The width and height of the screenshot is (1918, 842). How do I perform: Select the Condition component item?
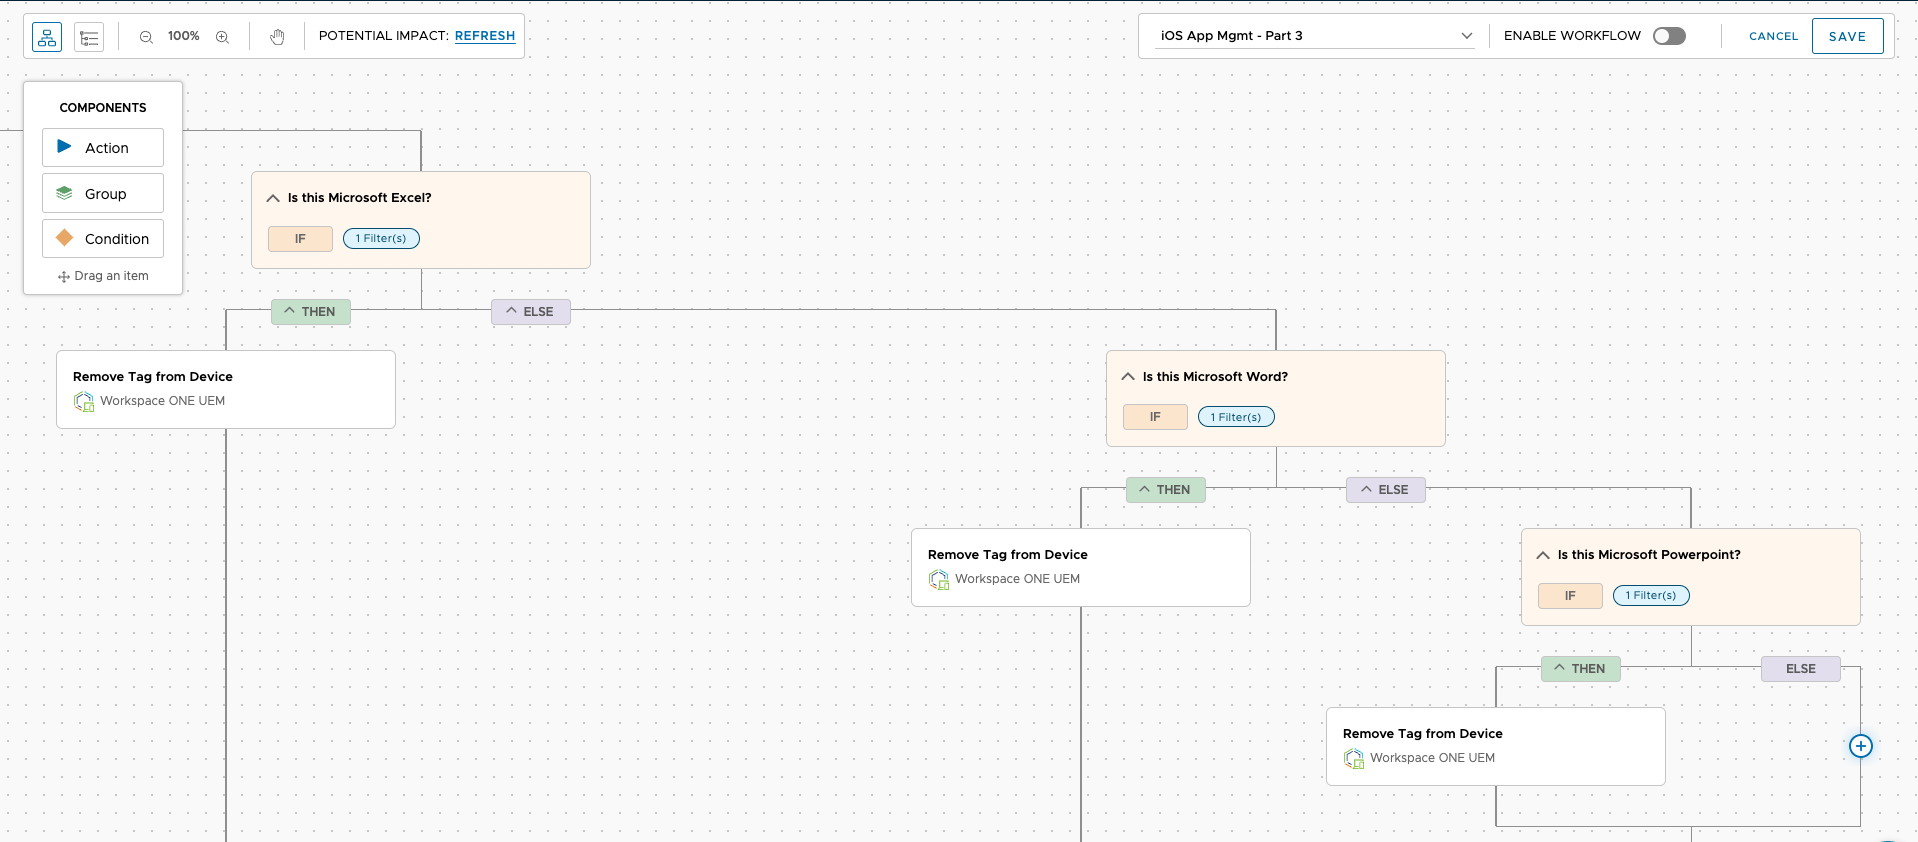click(103, 238)
